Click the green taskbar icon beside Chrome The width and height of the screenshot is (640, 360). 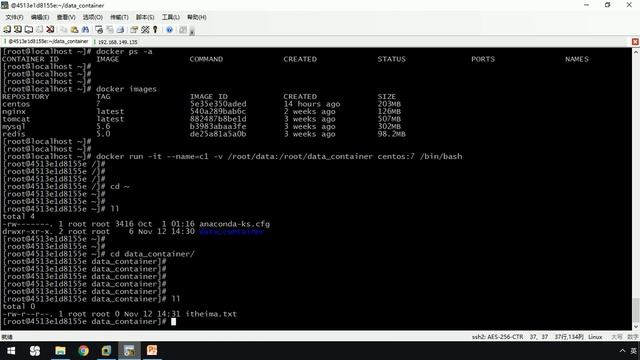107,351
